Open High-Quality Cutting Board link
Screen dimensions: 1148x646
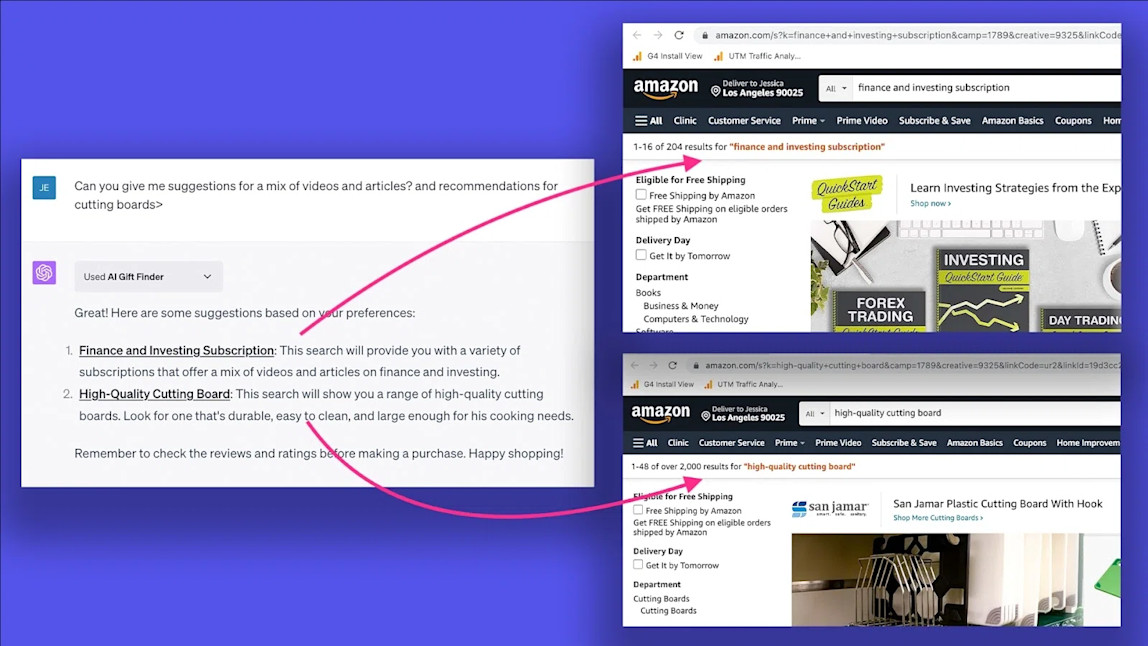pyautogui.click(x=154, y=394)
